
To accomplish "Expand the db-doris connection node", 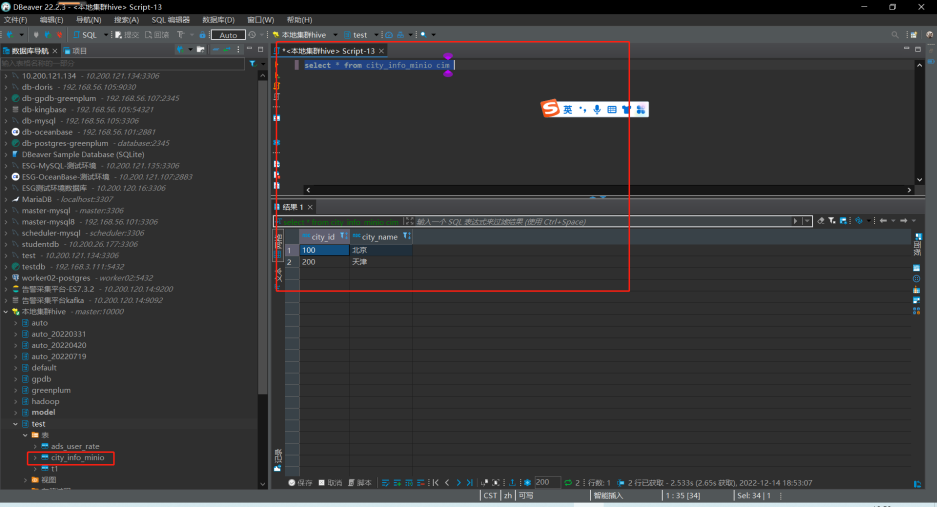I will tap(6, 87).
